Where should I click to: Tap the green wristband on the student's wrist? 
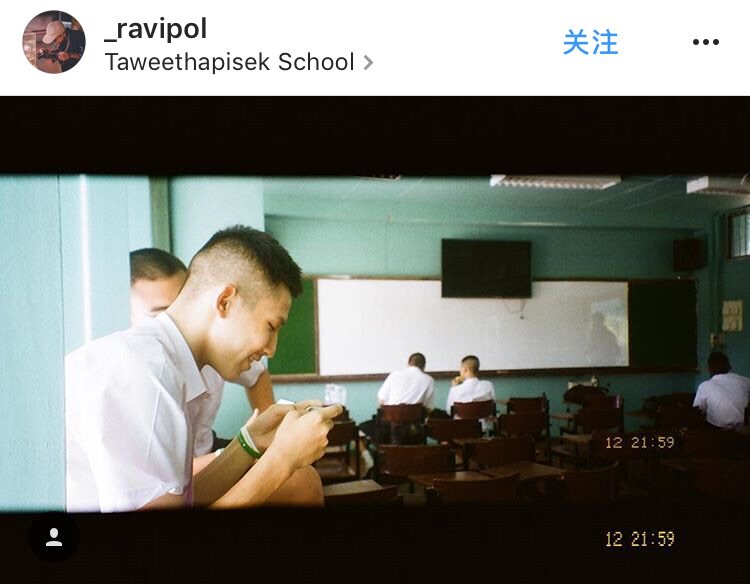click(249, 442)
